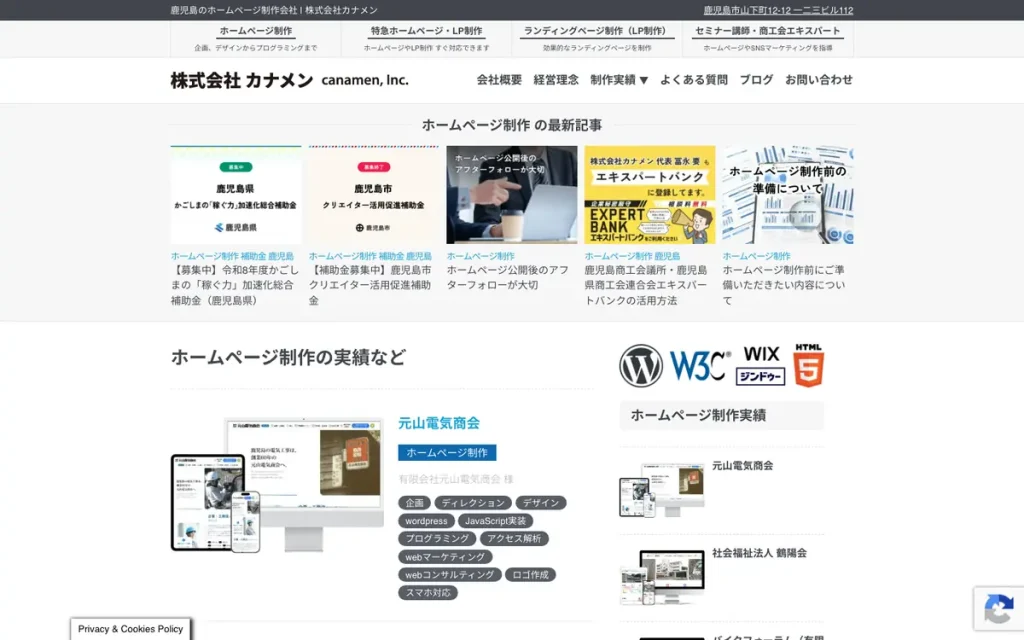The height and width of the screenshot is (640, 1024).
Task: Open the 経営理念 menu item
Action: [x=556, y=80]
